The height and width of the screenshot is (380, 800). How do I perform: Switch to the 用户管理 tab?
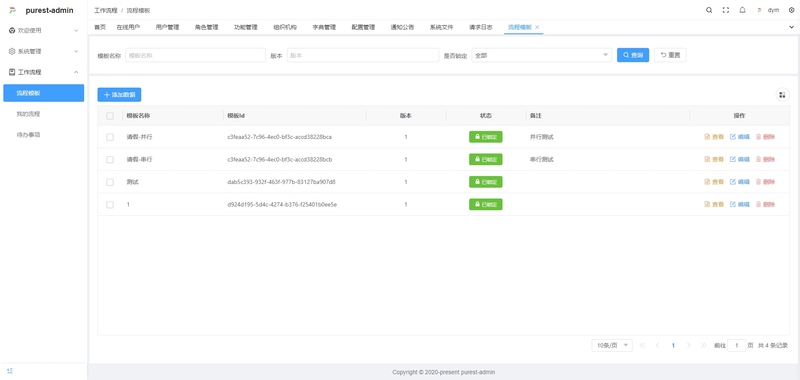167,28
